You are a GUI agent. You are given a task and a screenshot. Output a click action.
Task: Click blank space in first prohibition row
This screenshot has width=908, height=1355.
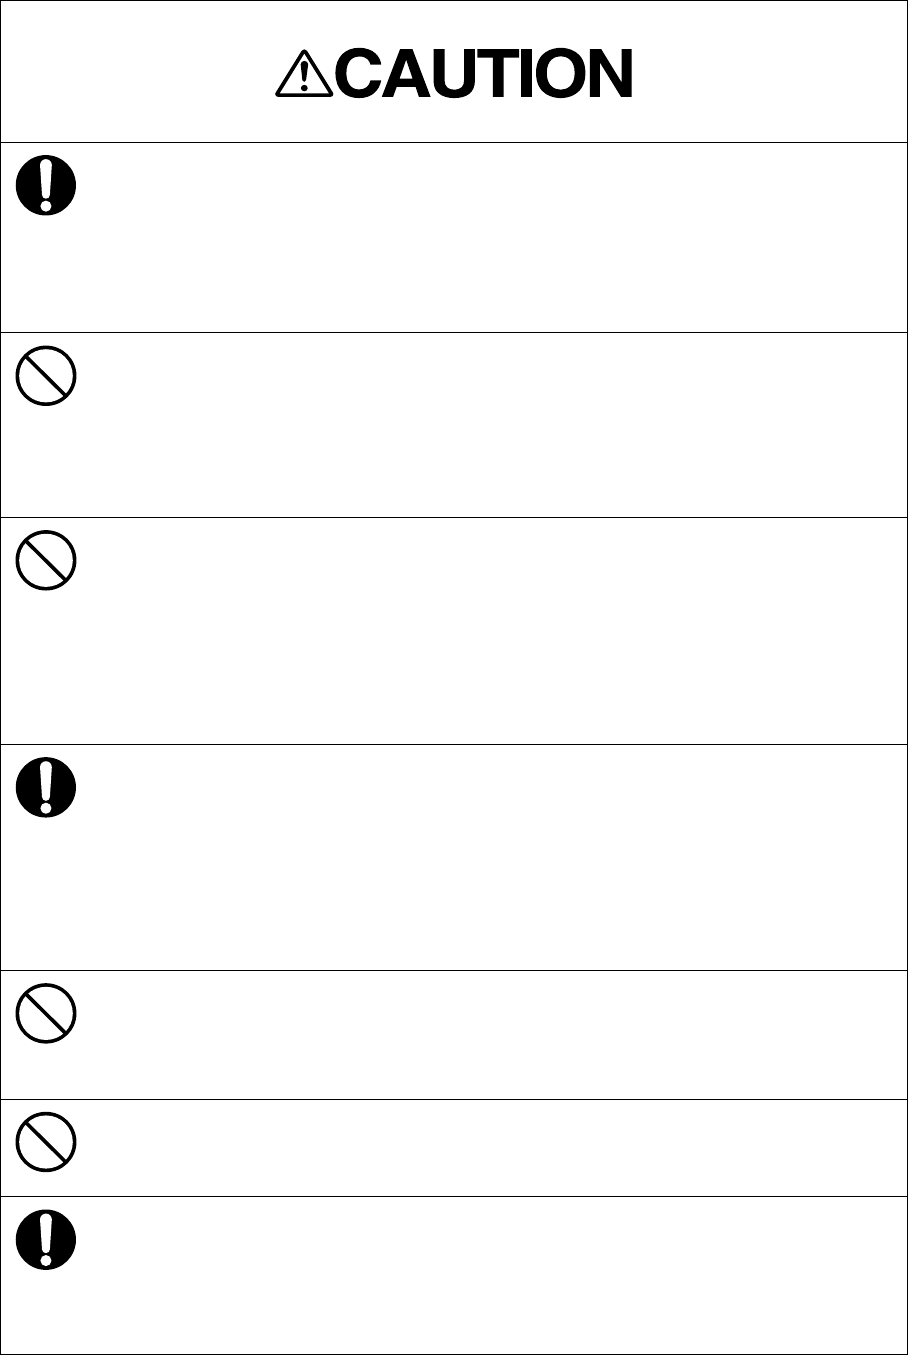click(490, 425)
